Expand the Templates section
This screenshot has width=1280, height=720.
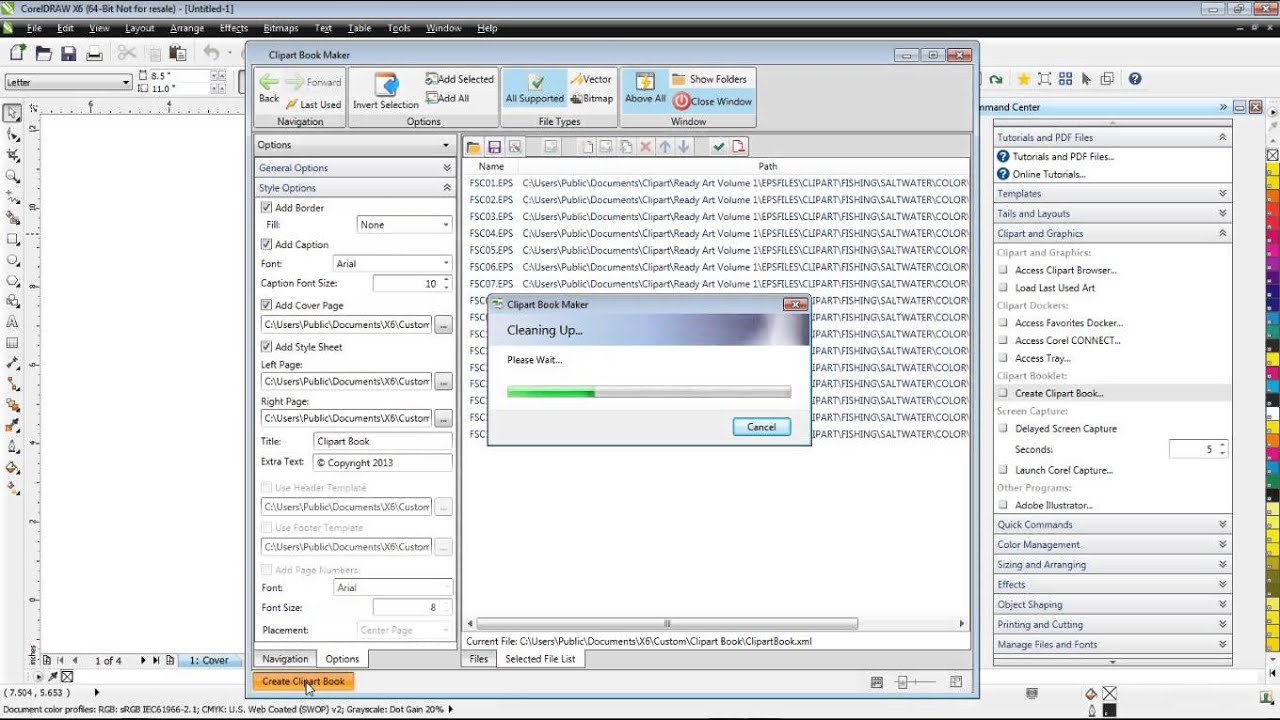click(x=1112, y=194)
